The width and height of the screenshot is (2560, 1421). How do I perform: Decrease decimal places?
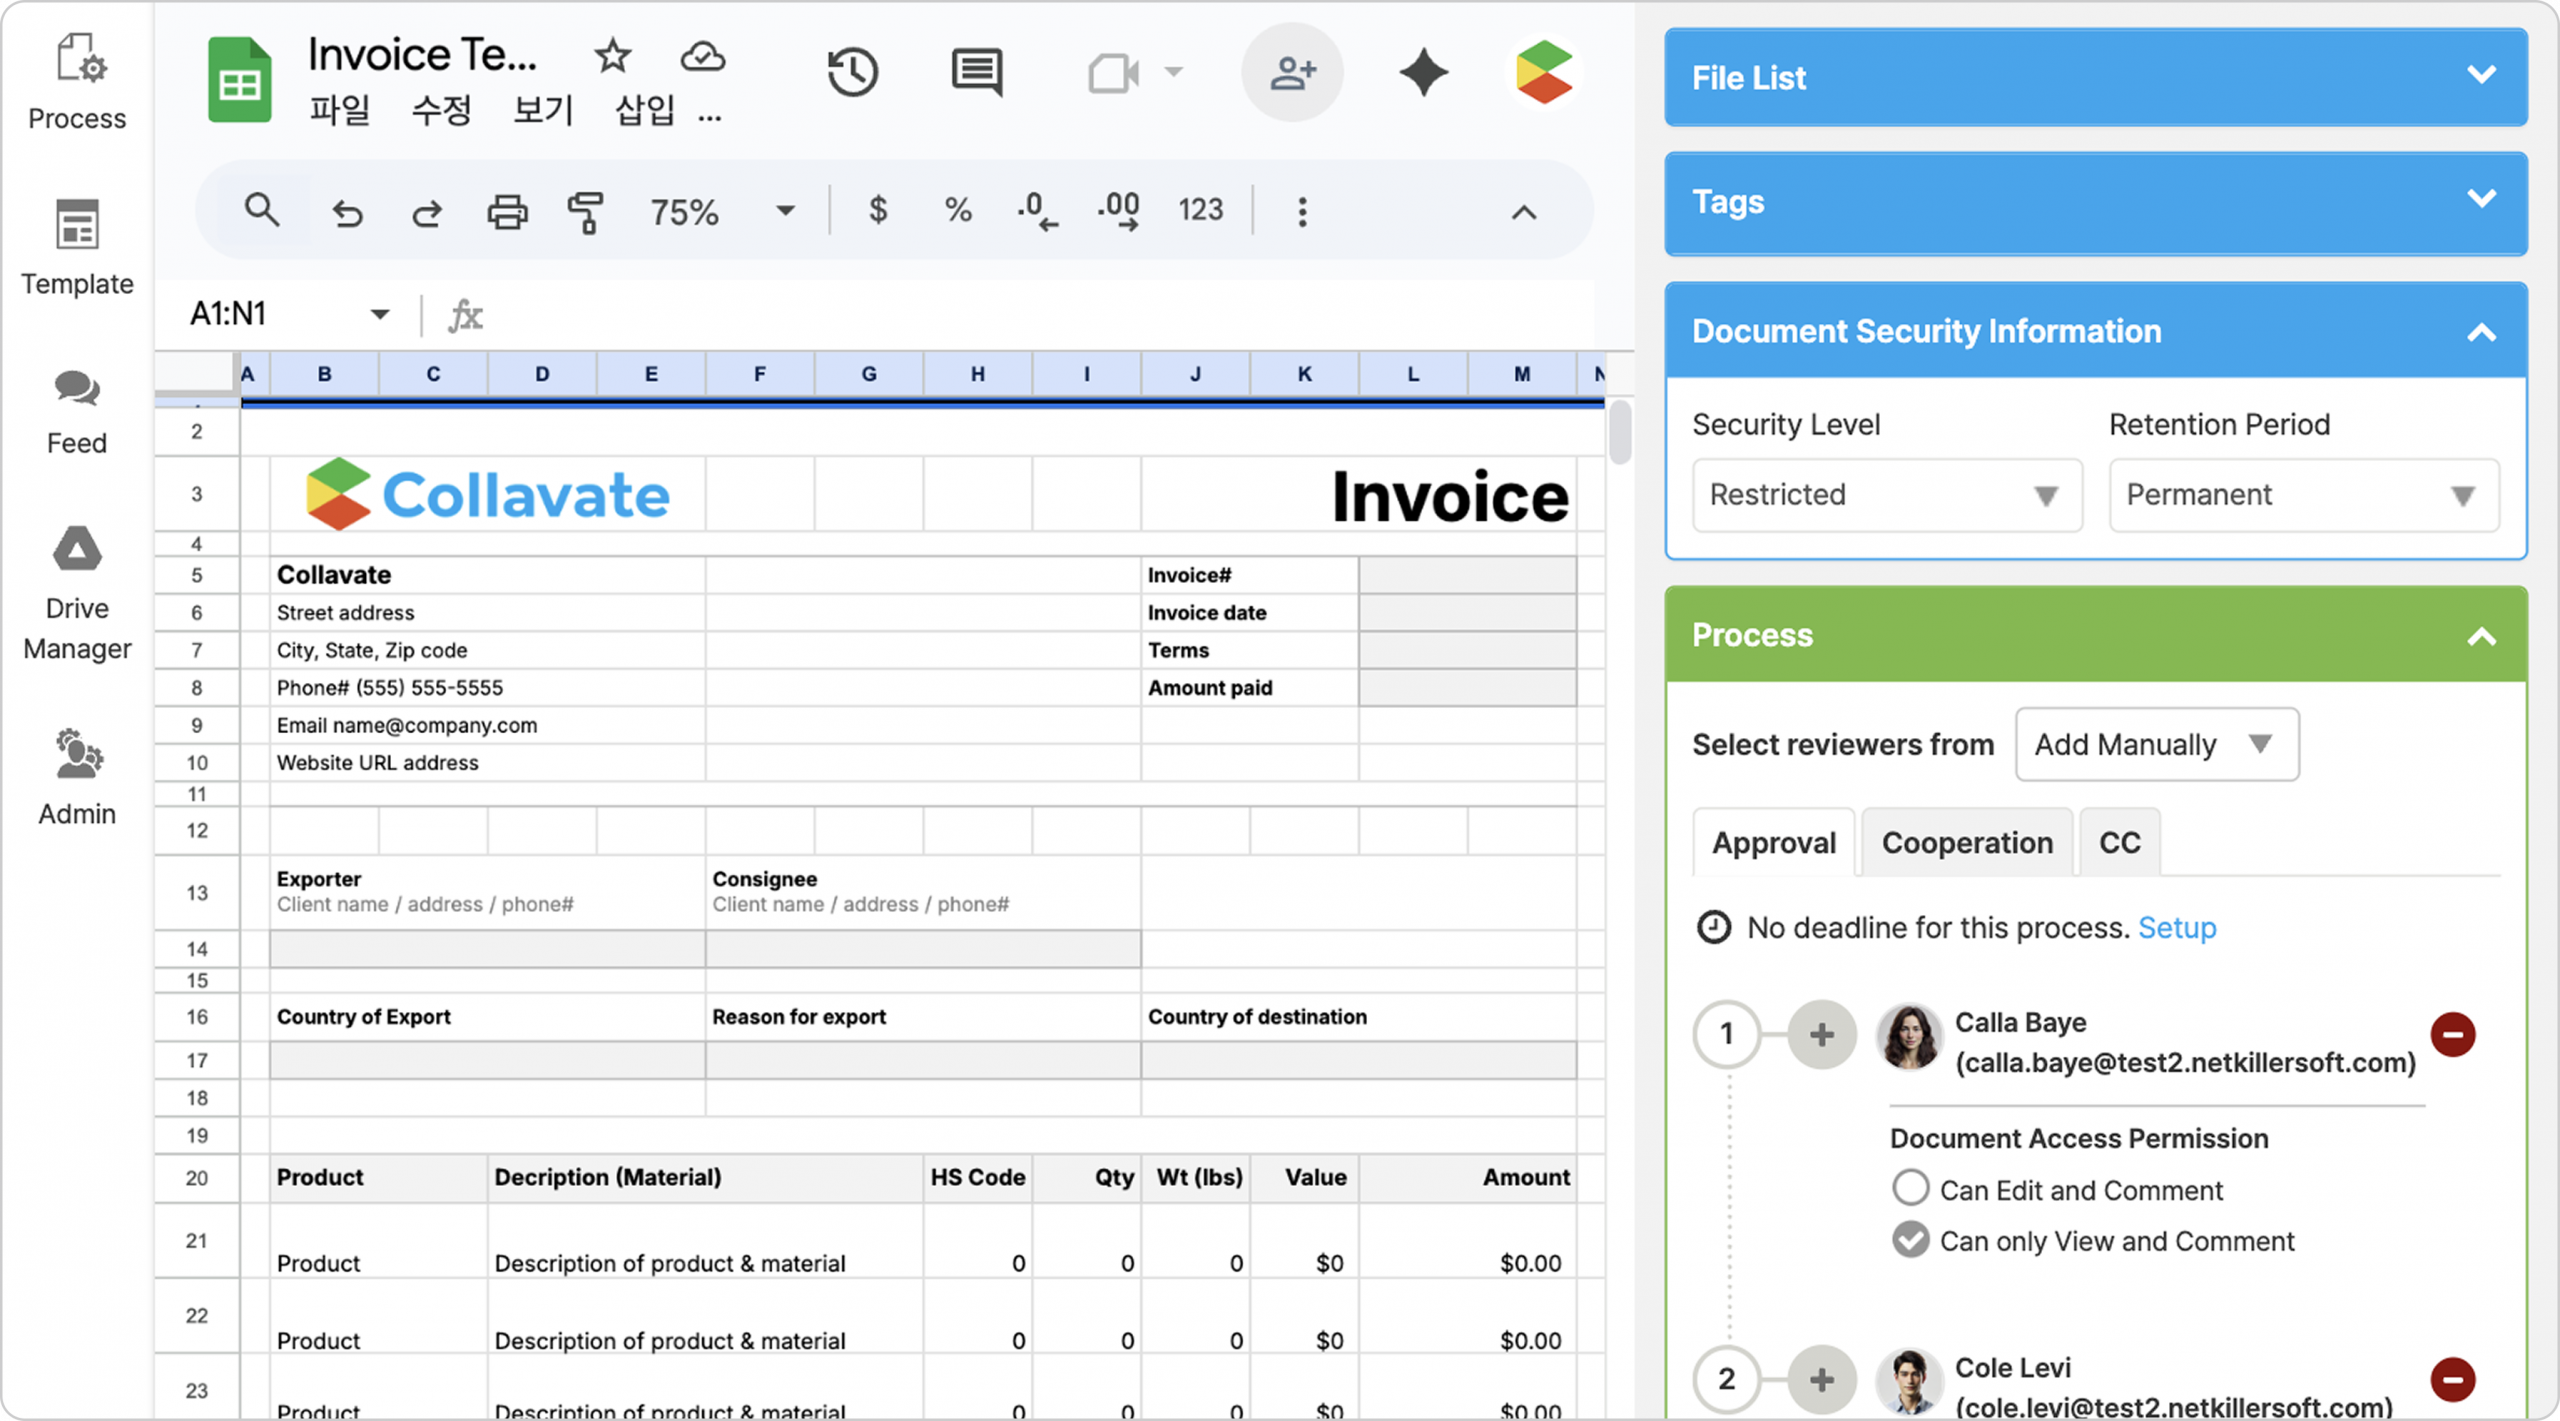(1036, 211)
